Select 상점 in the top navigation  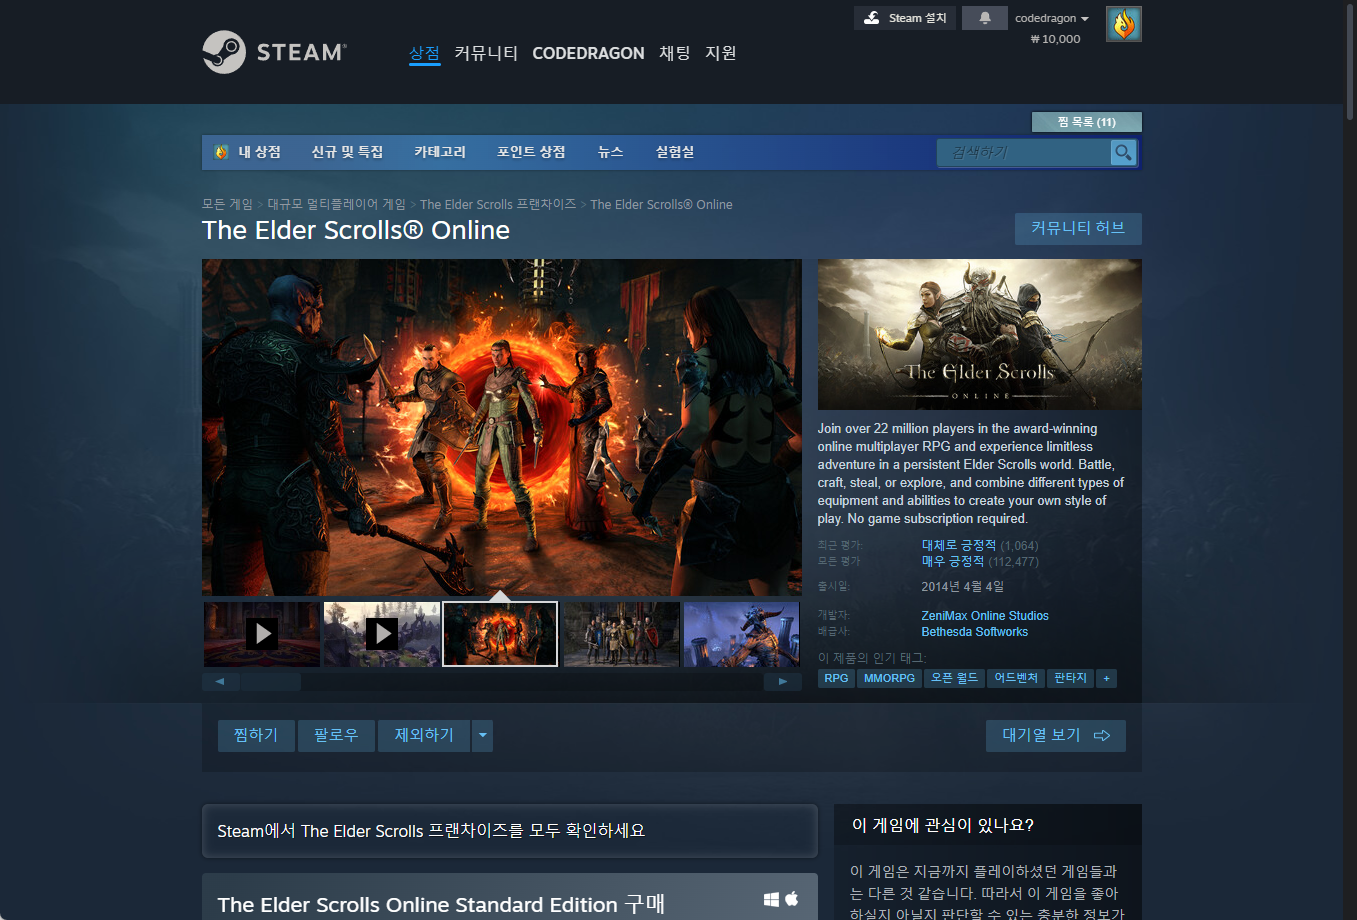pyautogui.click(x=424, y=53)
